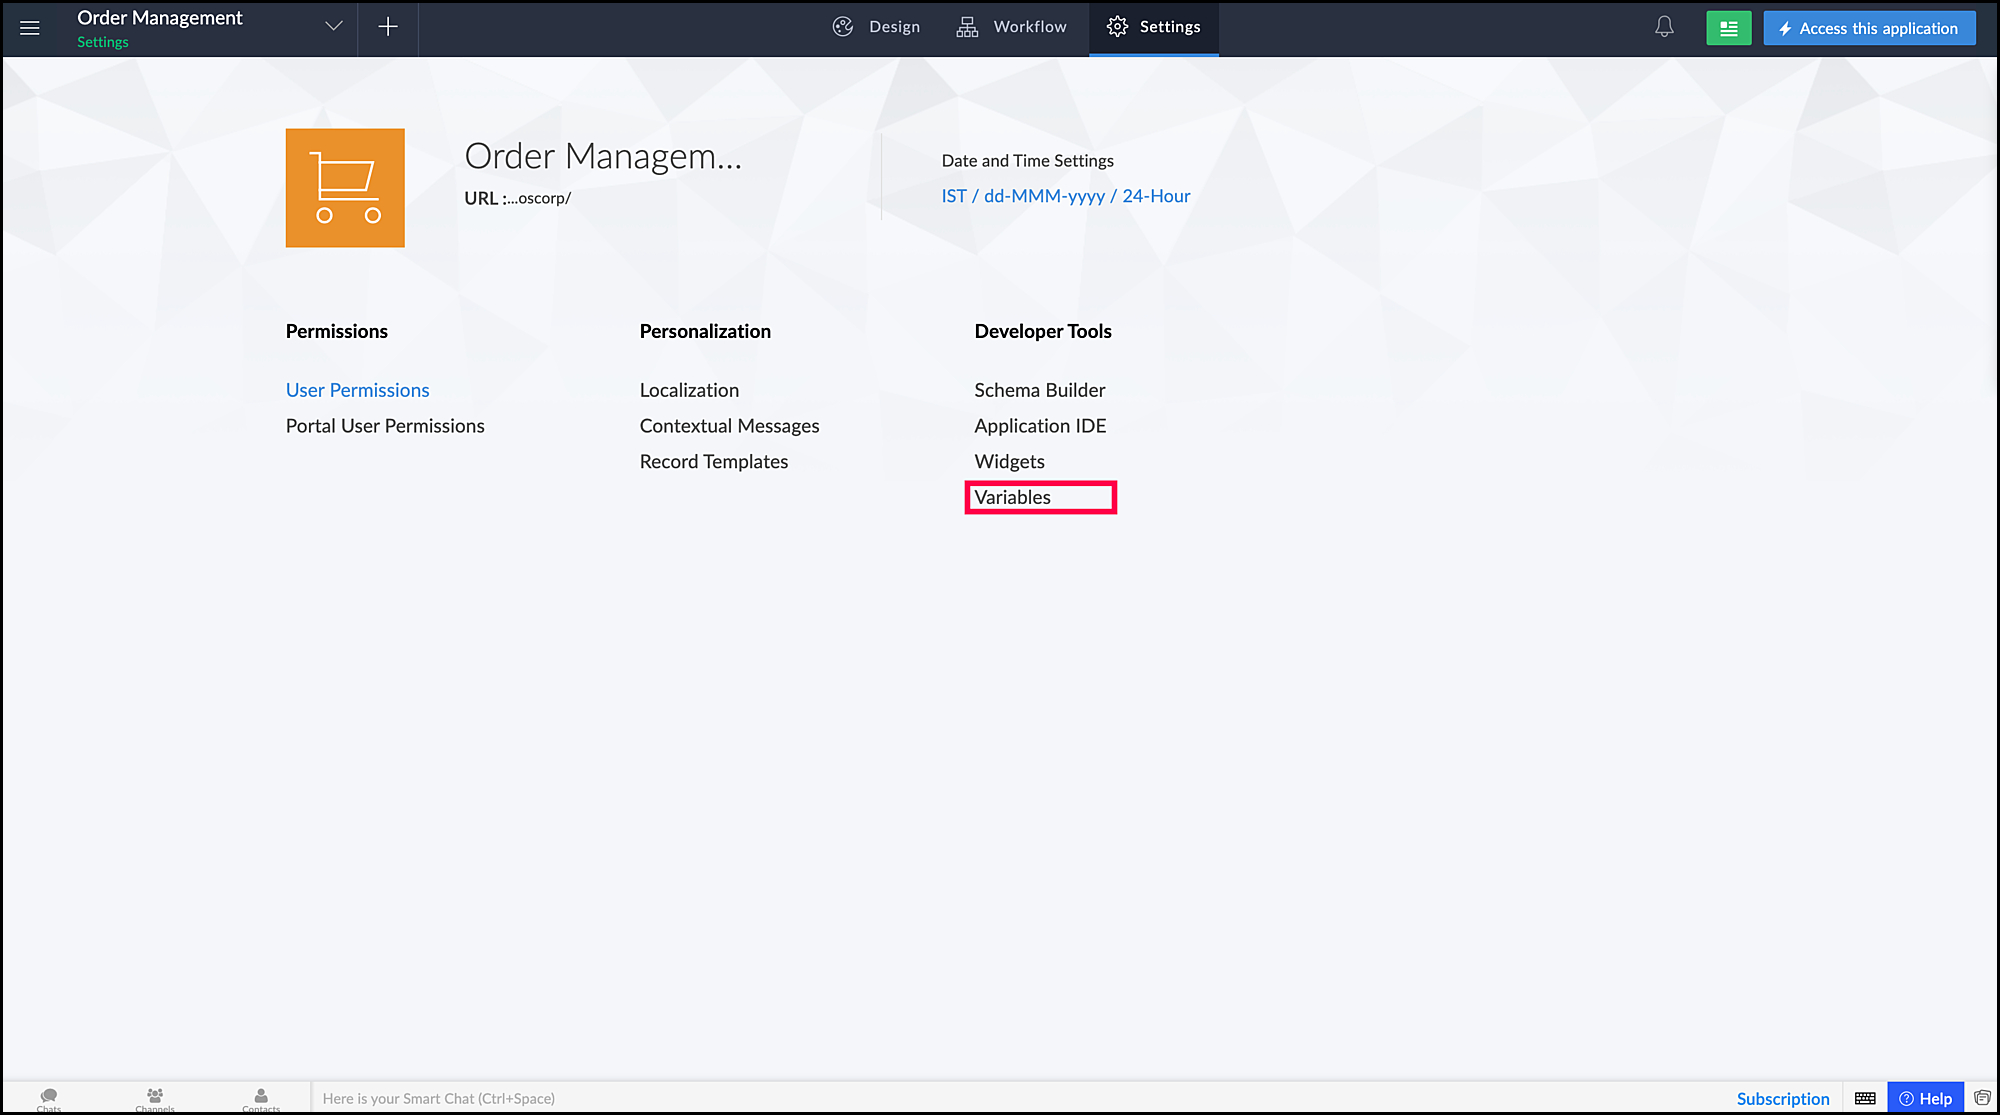Select the Settings tab
Viewport: 2000px width, 1115px height.
(x=1153, y=27)
